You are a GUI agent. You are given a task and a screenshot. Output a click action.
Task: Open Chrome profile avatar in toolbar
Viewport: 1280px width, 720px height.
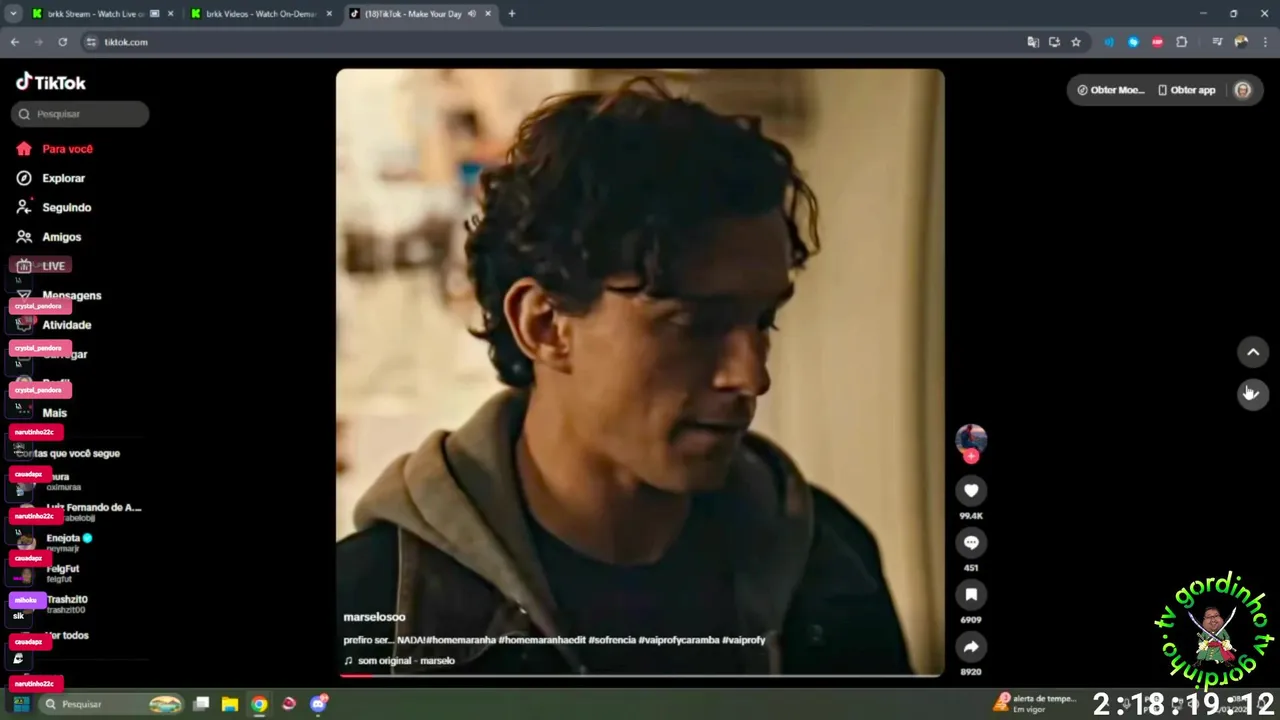pos(1241,42)
